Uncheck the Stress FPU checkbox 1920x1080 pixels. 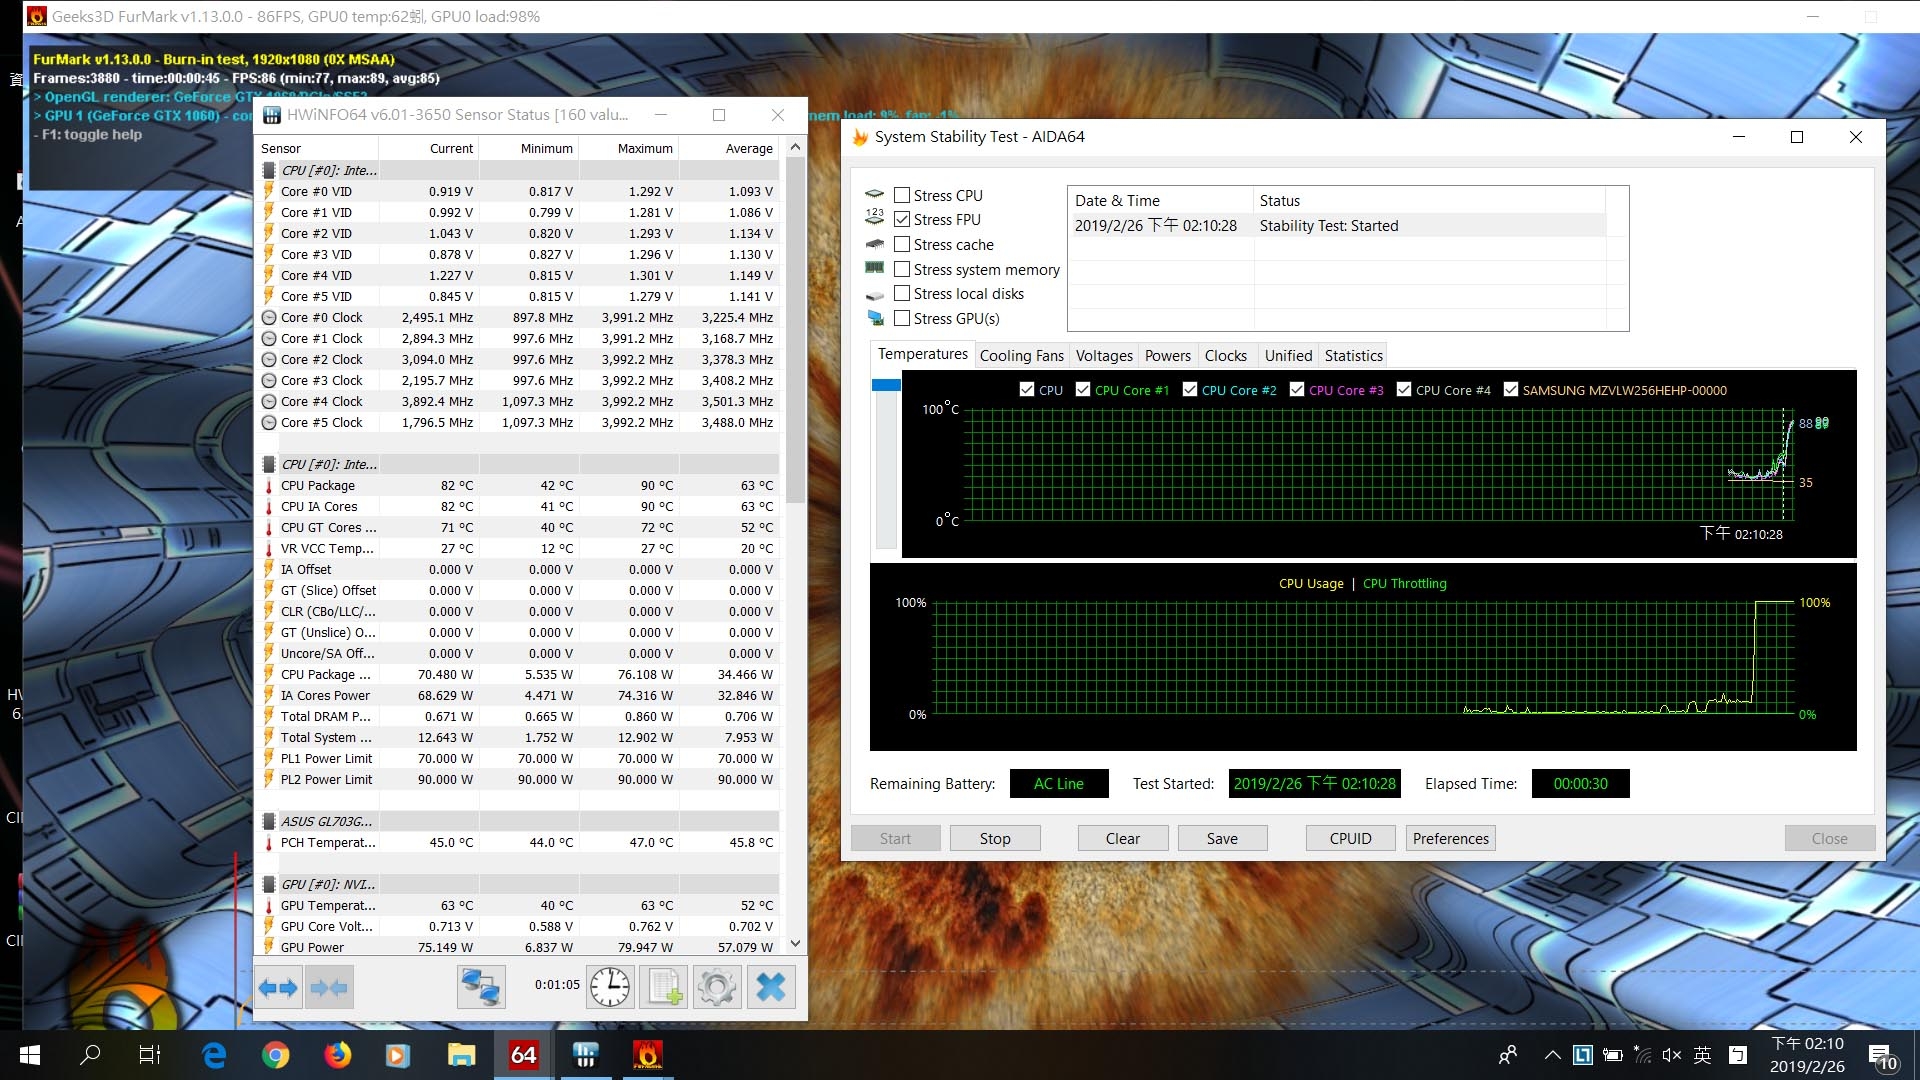(x=902, y=219)
